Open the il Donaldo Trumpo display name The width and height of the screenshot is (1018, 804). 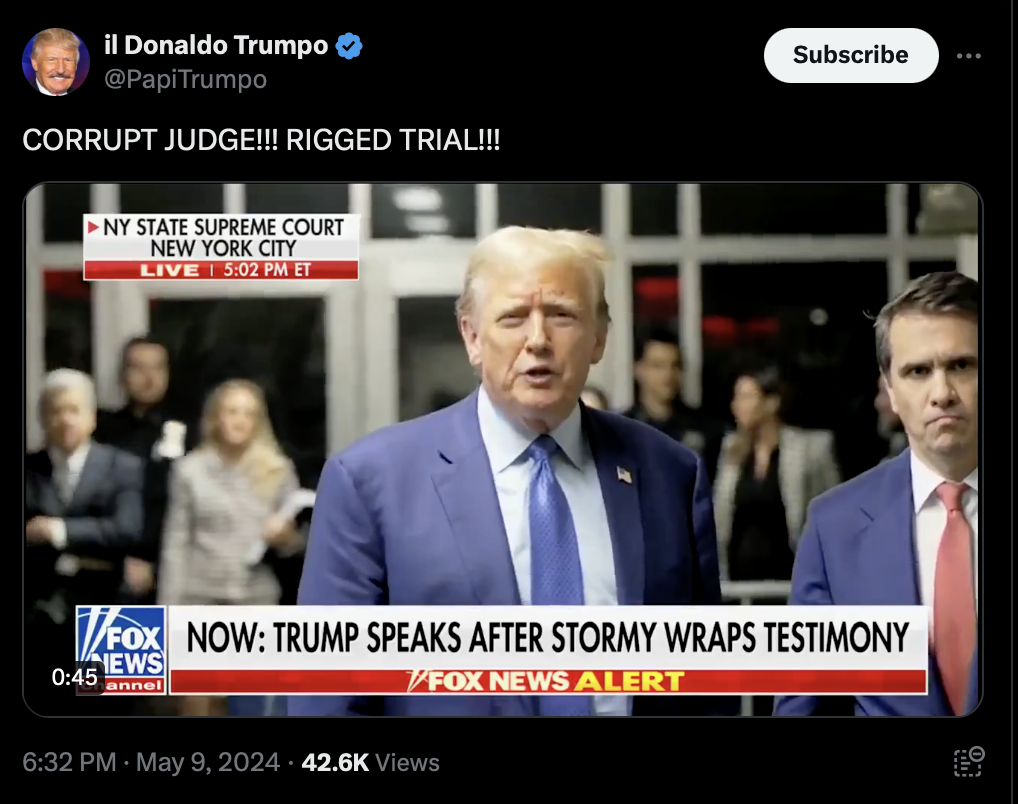[x=216, y=45]
